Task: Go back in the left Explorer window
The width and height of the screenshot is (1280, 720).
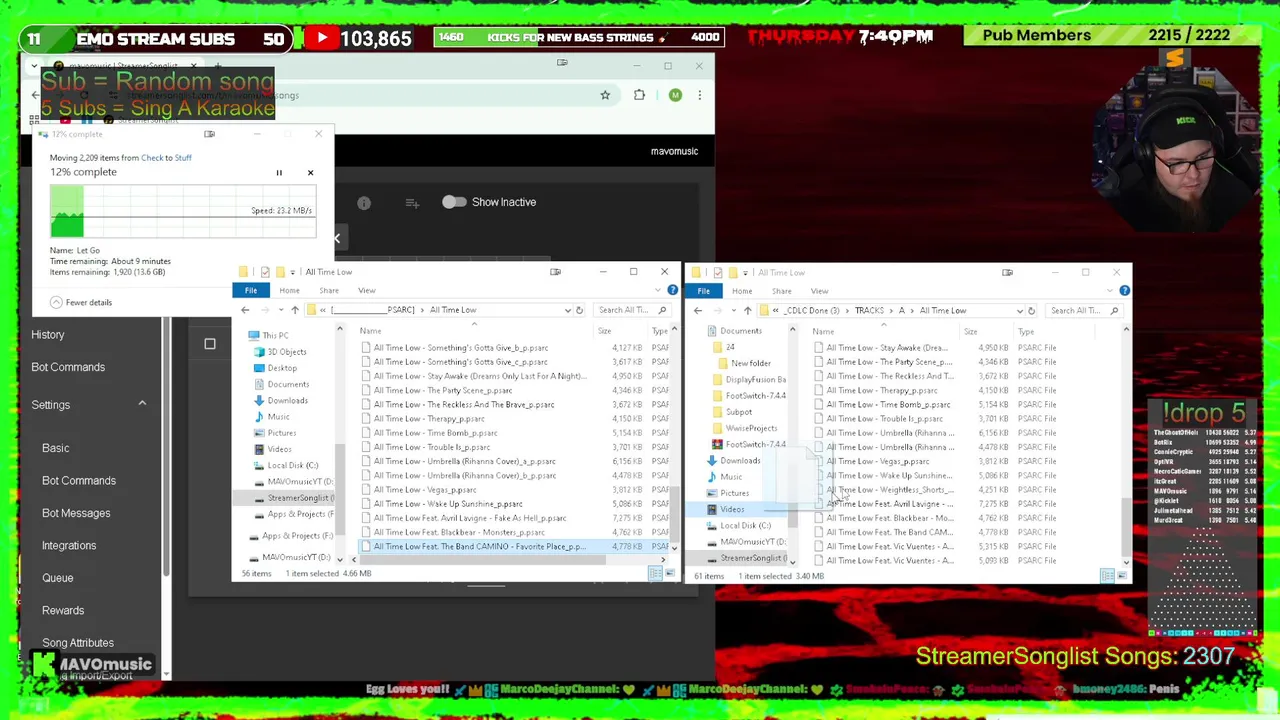Action: coord(245,310)
